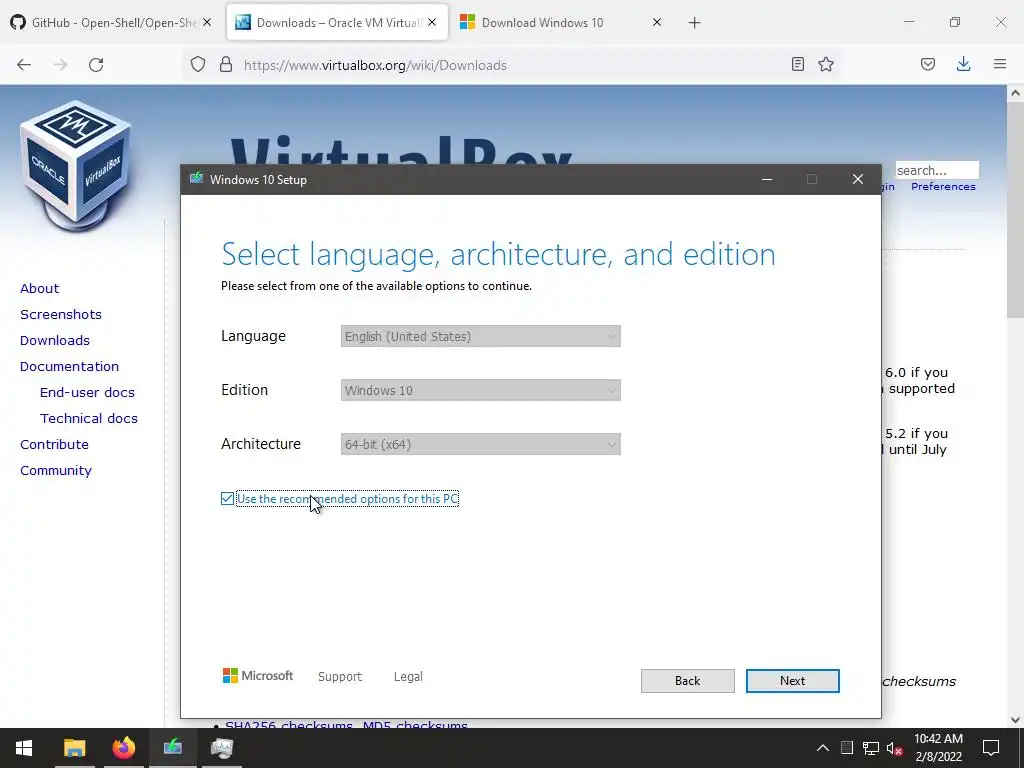1024x768 pixels.
Task: Open Firefox downloads panel
Action: (x=963, y=64)
